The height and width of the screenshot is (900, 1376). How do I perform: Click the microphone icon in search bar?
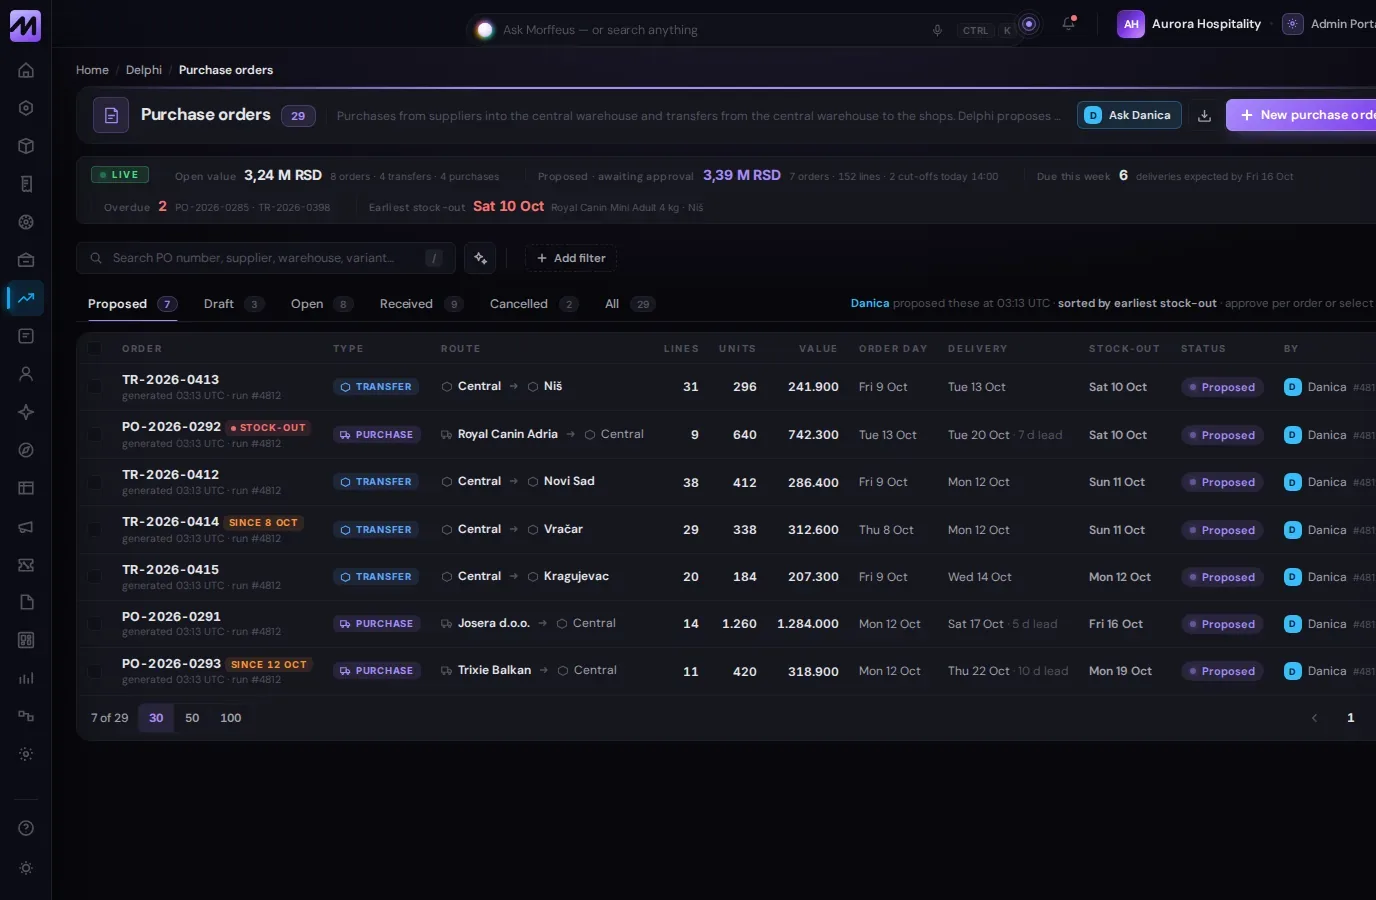[937, 30]
